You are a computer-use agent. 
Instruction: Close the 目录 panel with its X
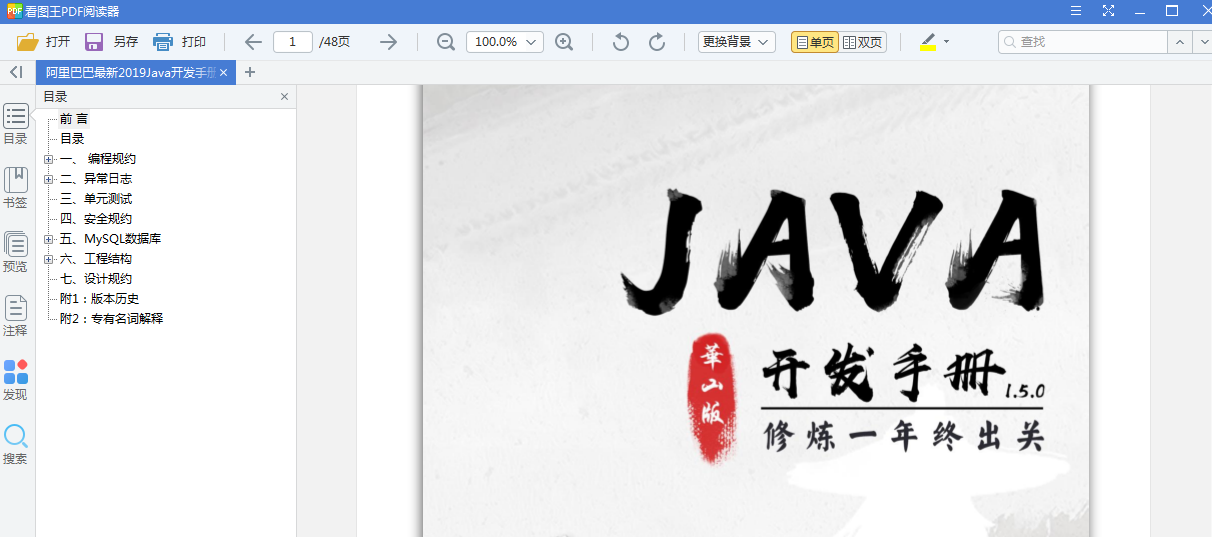284,97
